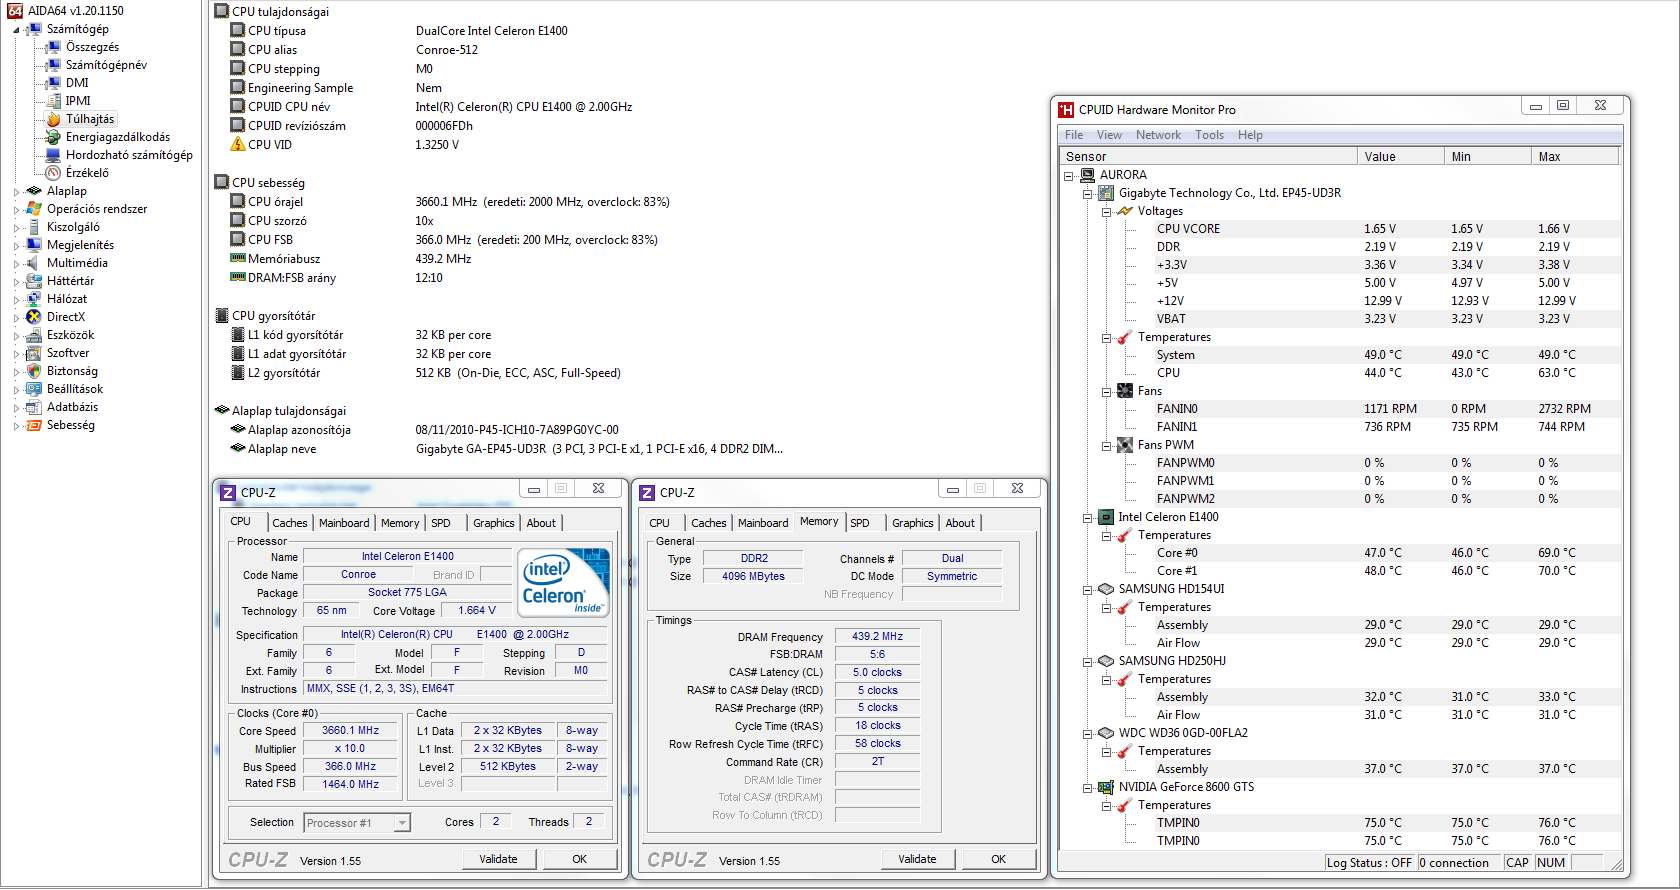This screenshot has width=1680, height=890.
Task: Open Mainboard tab in right CPU-Z window
Action: (x=763, y=523)
